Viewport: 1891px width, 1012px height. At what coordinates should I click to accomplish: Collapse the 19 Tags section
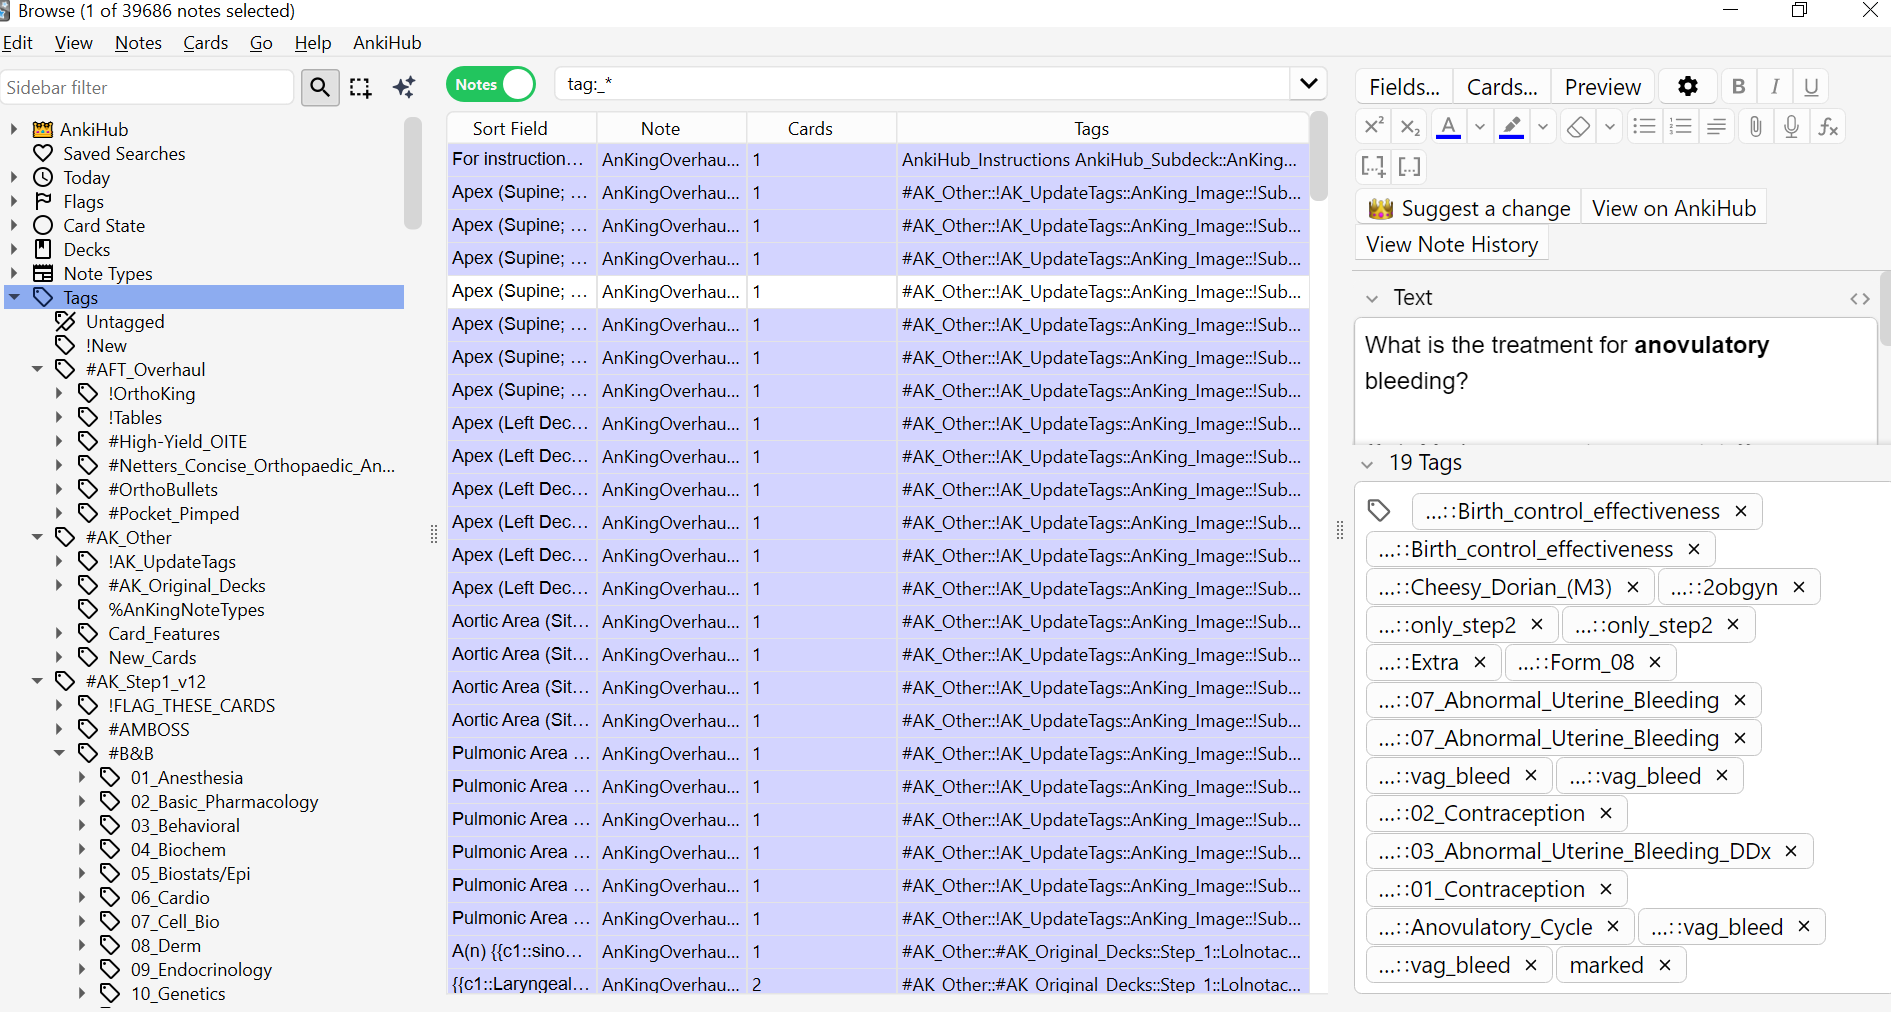(1367, 464)
